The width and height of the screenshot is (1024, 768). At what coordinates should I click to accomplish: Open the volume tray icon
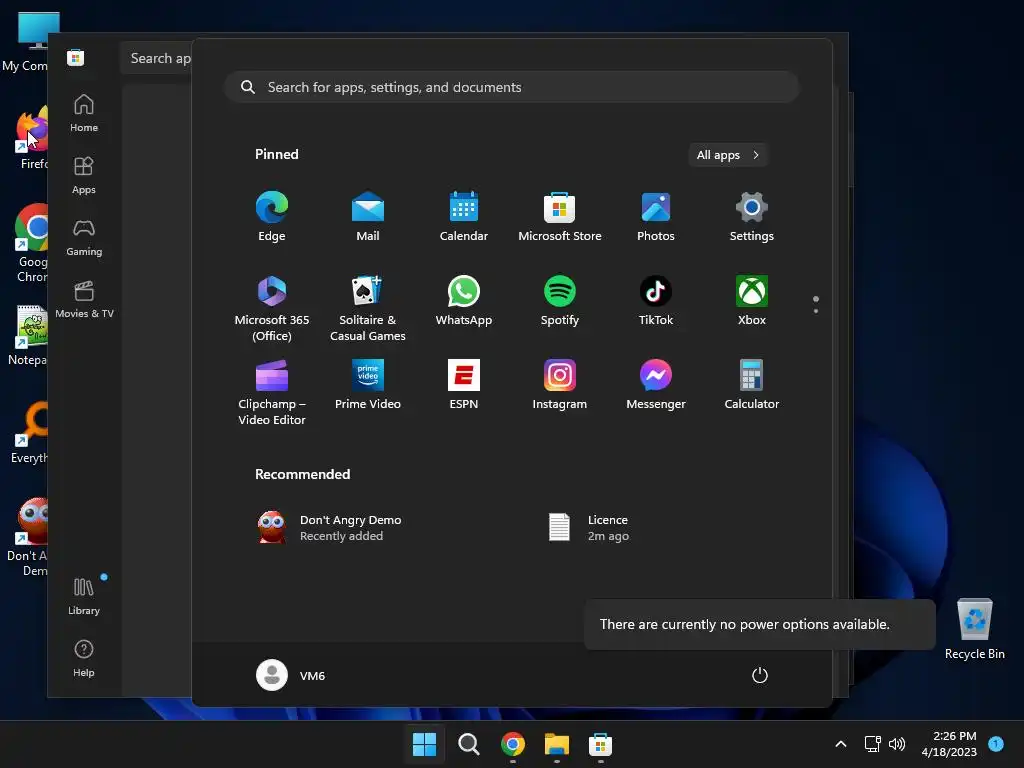[897, 744]
